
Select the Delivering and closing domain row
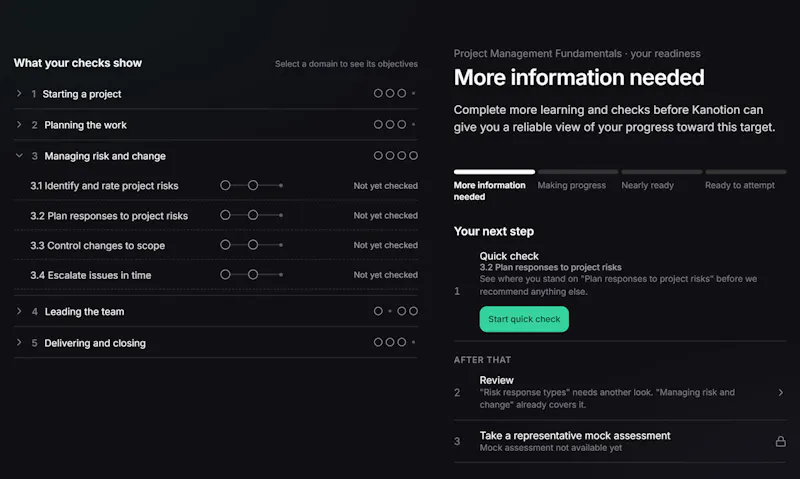point(216,342)
